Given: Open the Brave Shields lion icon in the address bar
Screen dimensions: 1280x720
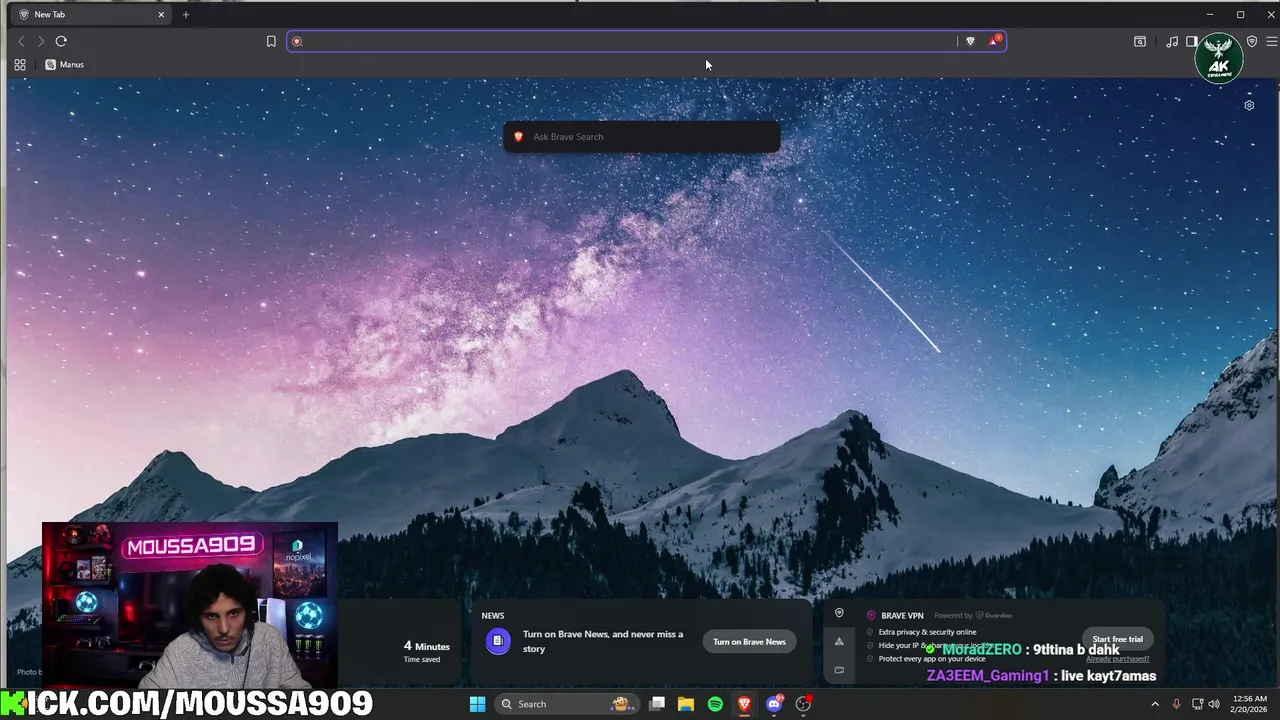Looking at the screenshot, I should (x=970, y=41).
